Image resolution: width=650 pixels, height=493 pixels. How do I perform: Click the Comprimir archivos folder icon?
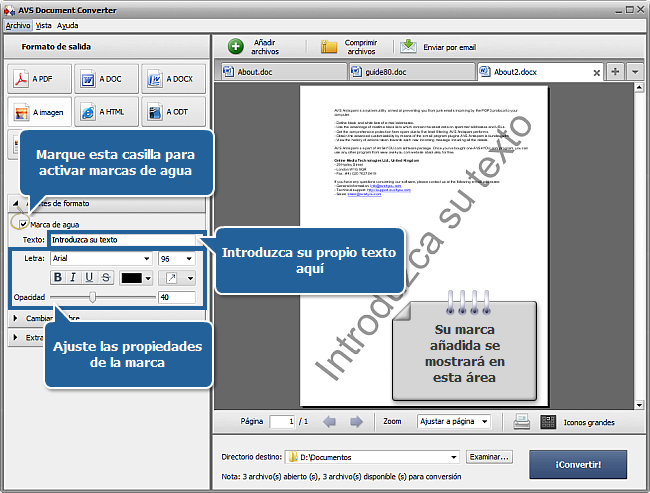329,46
